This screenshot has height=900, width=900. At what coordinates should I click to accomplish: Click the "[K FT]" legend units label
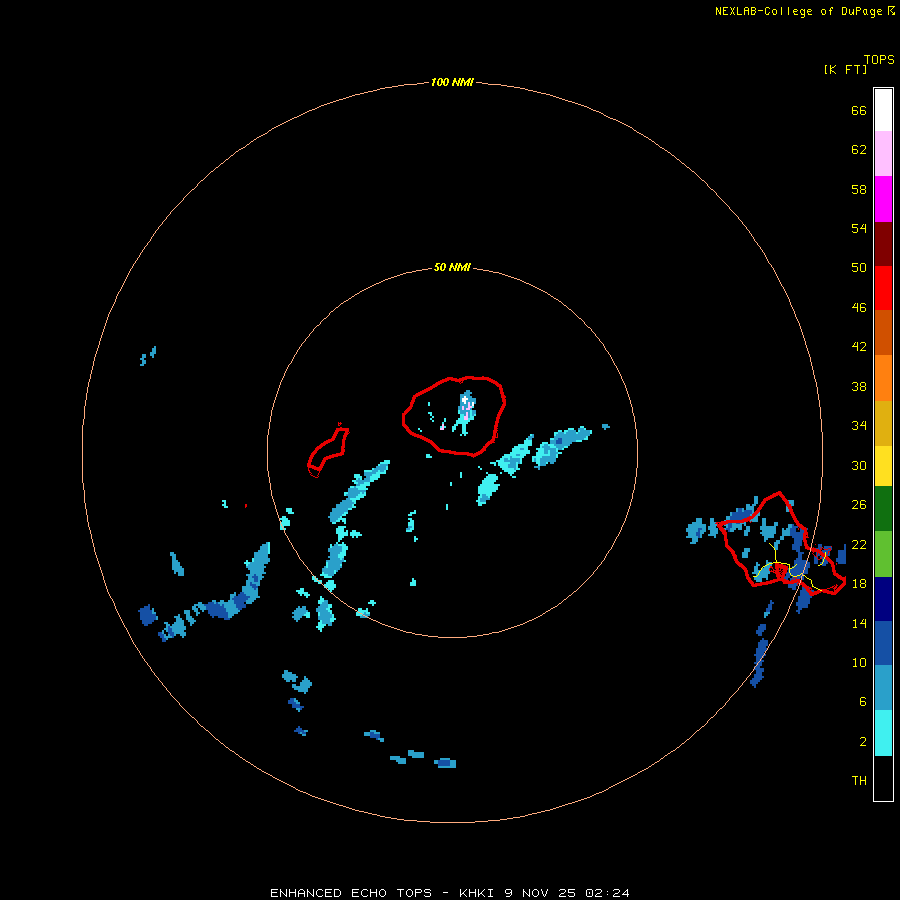click(845, 69)
